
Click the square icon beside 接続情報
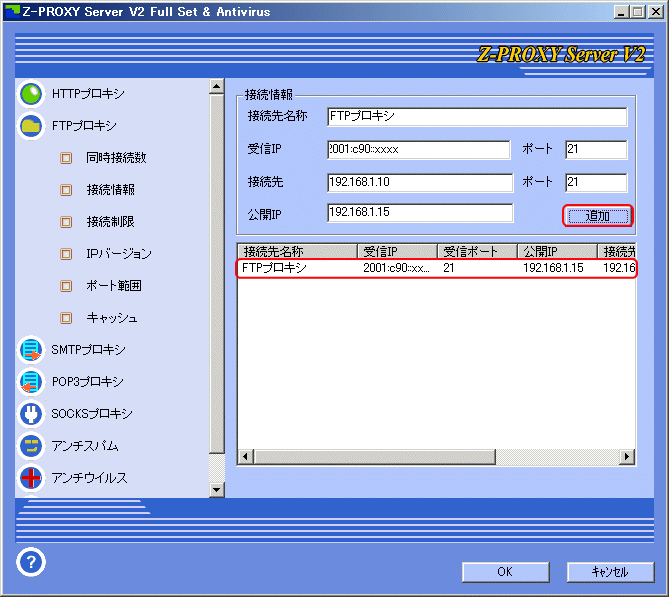(x=66, y=190)
